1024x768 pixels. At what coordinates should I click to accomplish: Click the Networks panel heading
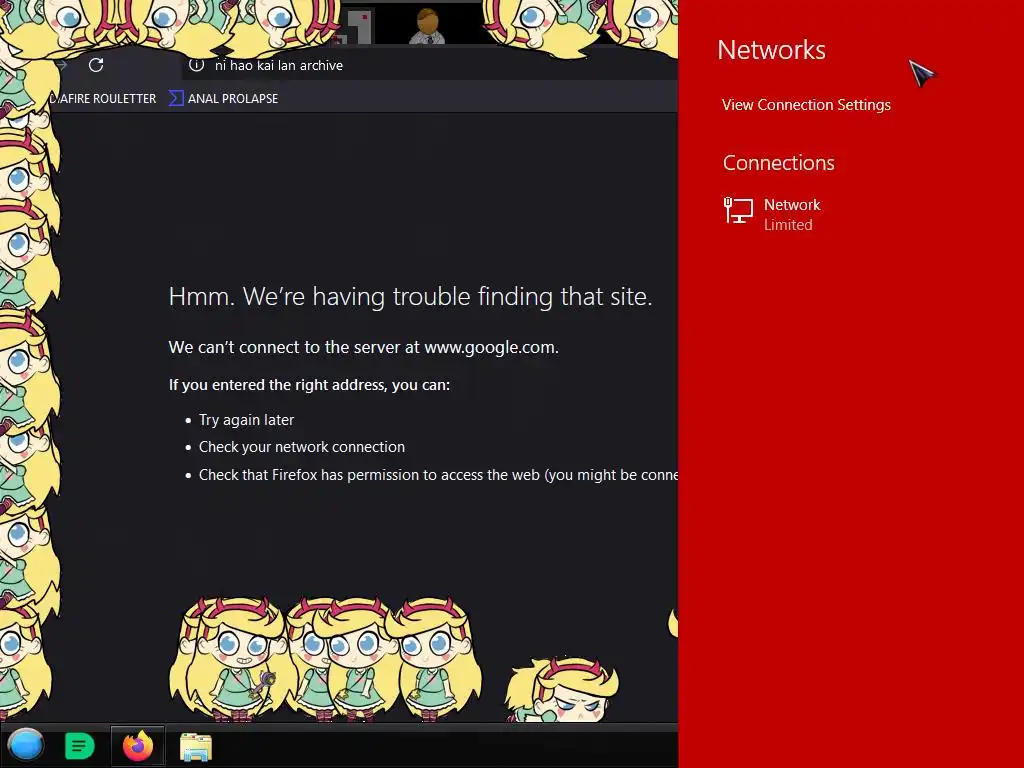(771, 50)
